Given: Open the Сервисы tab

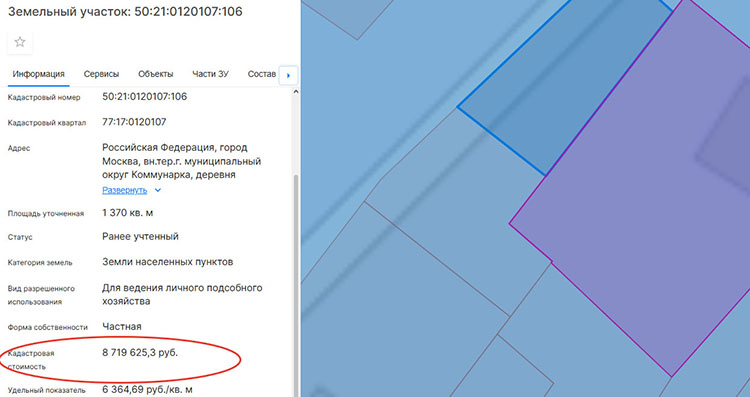Looking at the screenshot, I should [101, 74].
